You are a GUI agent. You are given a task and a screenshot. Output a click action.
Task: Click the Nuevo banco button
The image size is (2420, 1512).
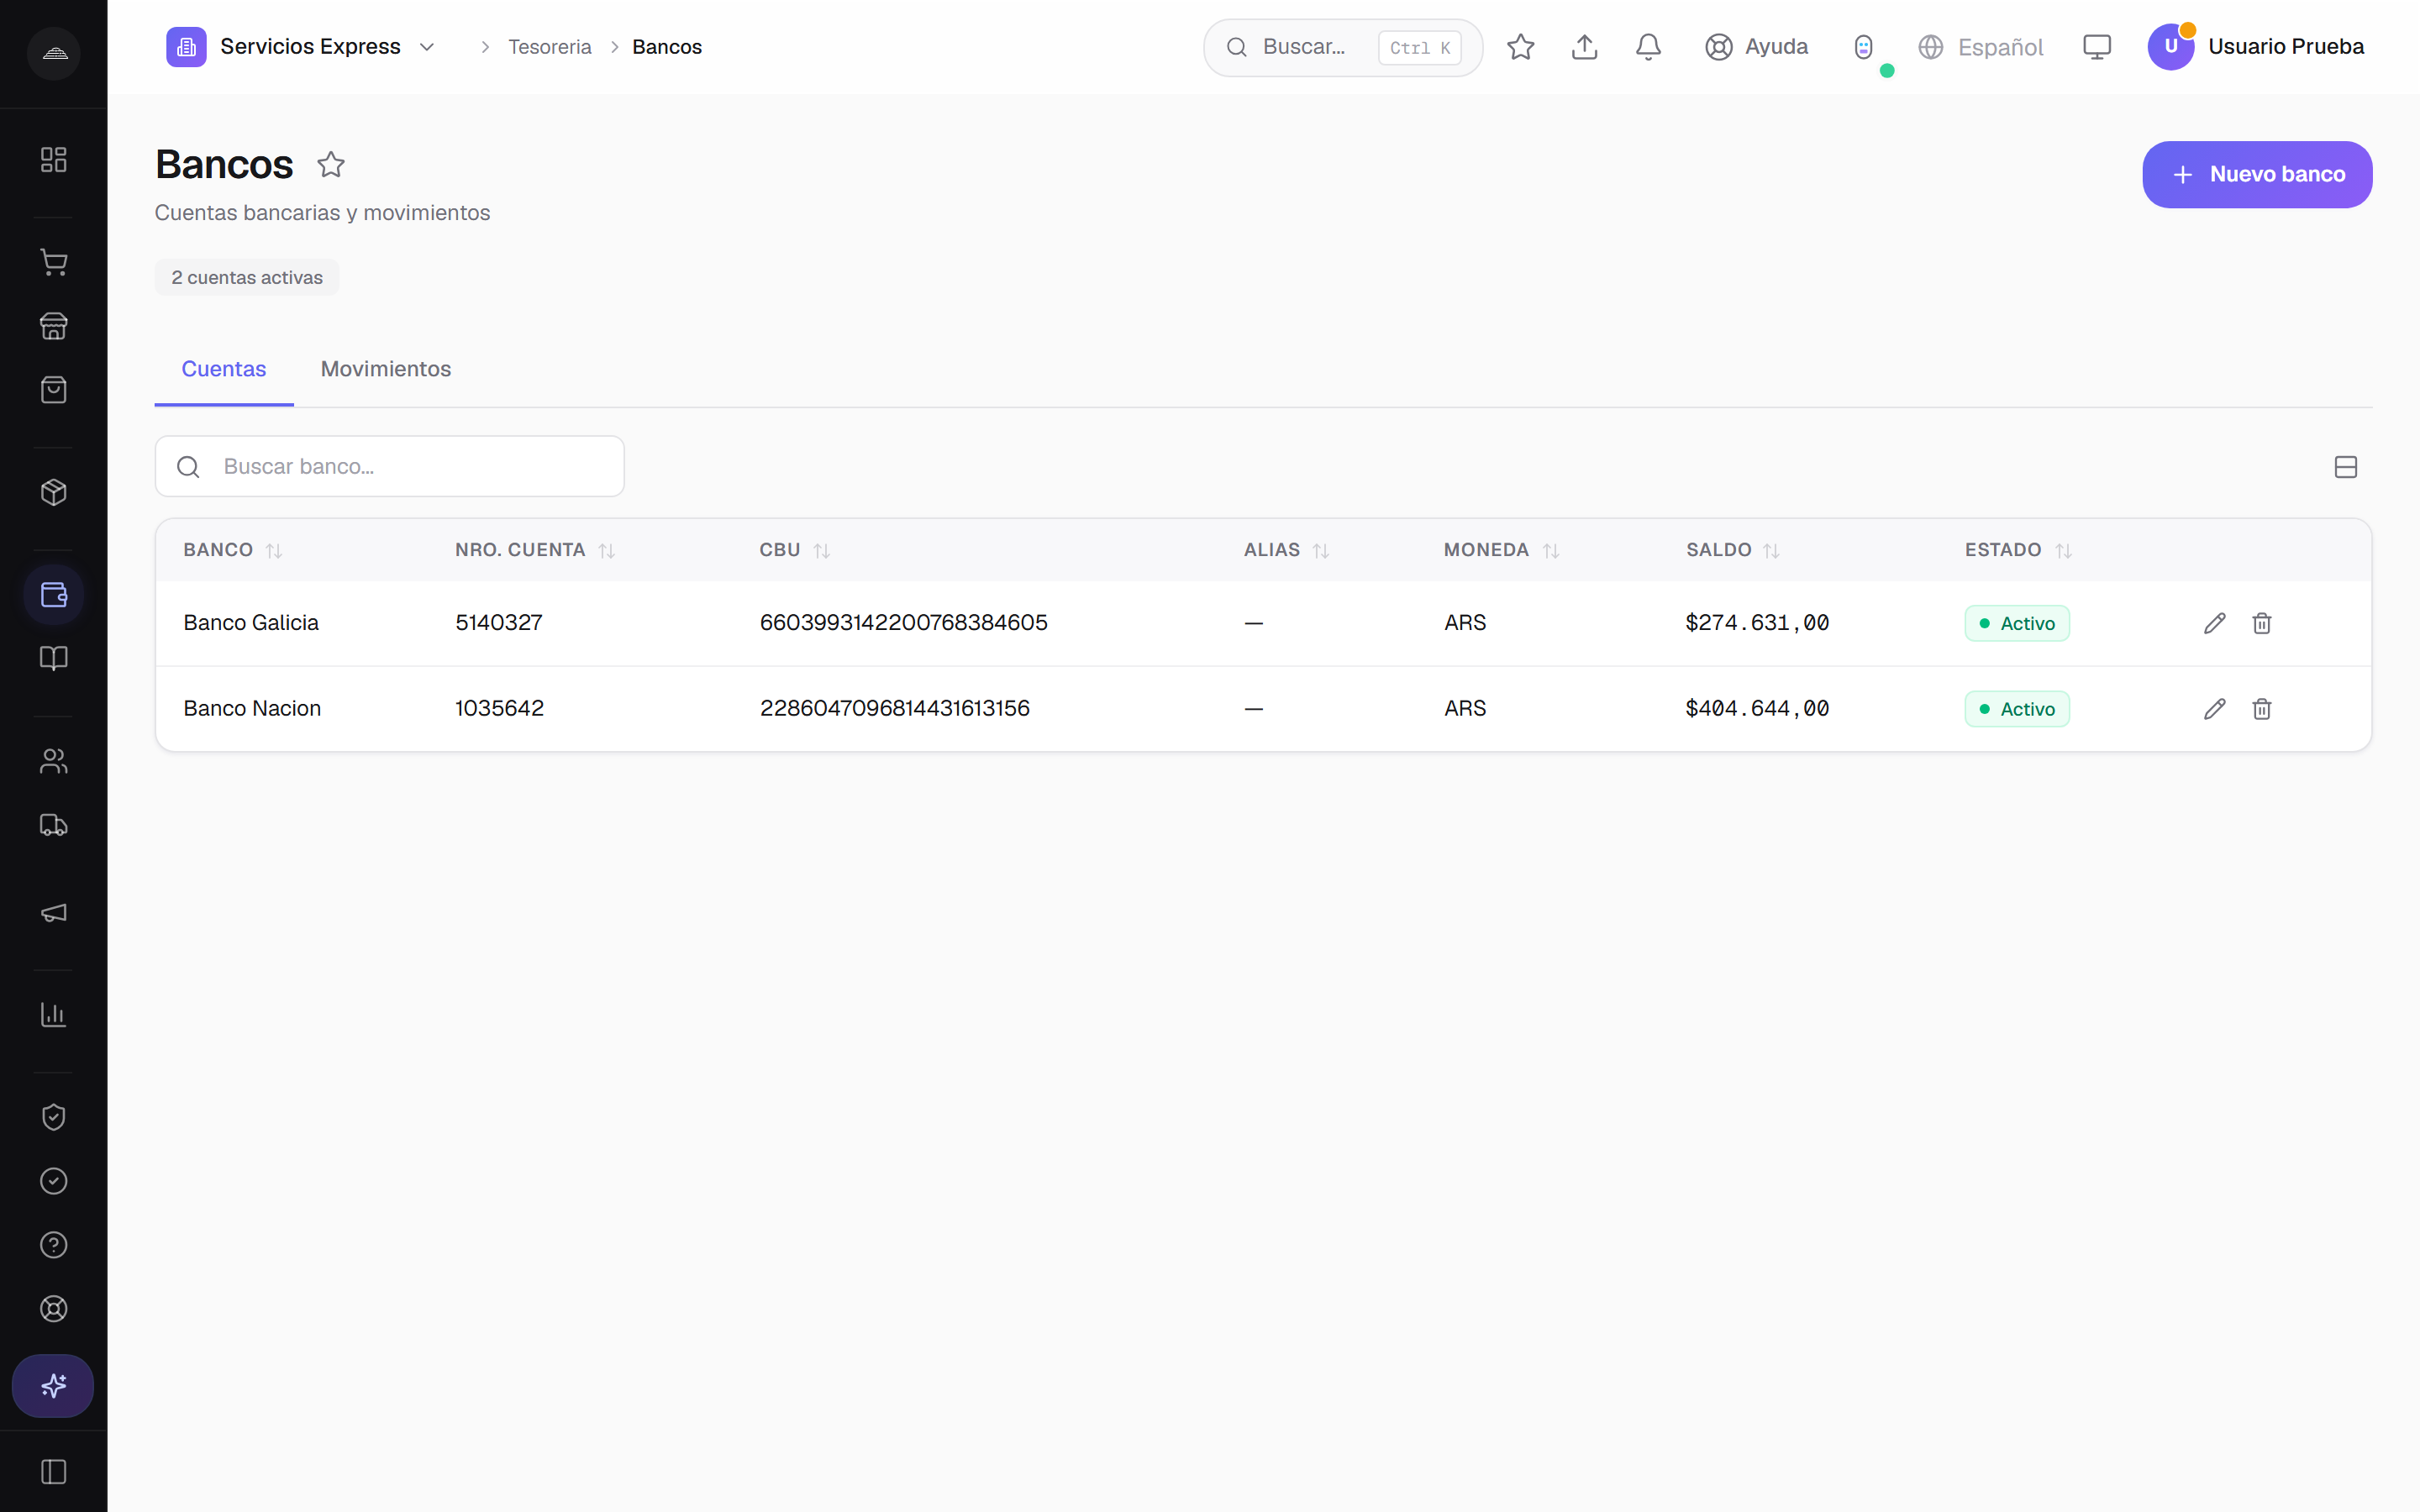2257,174
